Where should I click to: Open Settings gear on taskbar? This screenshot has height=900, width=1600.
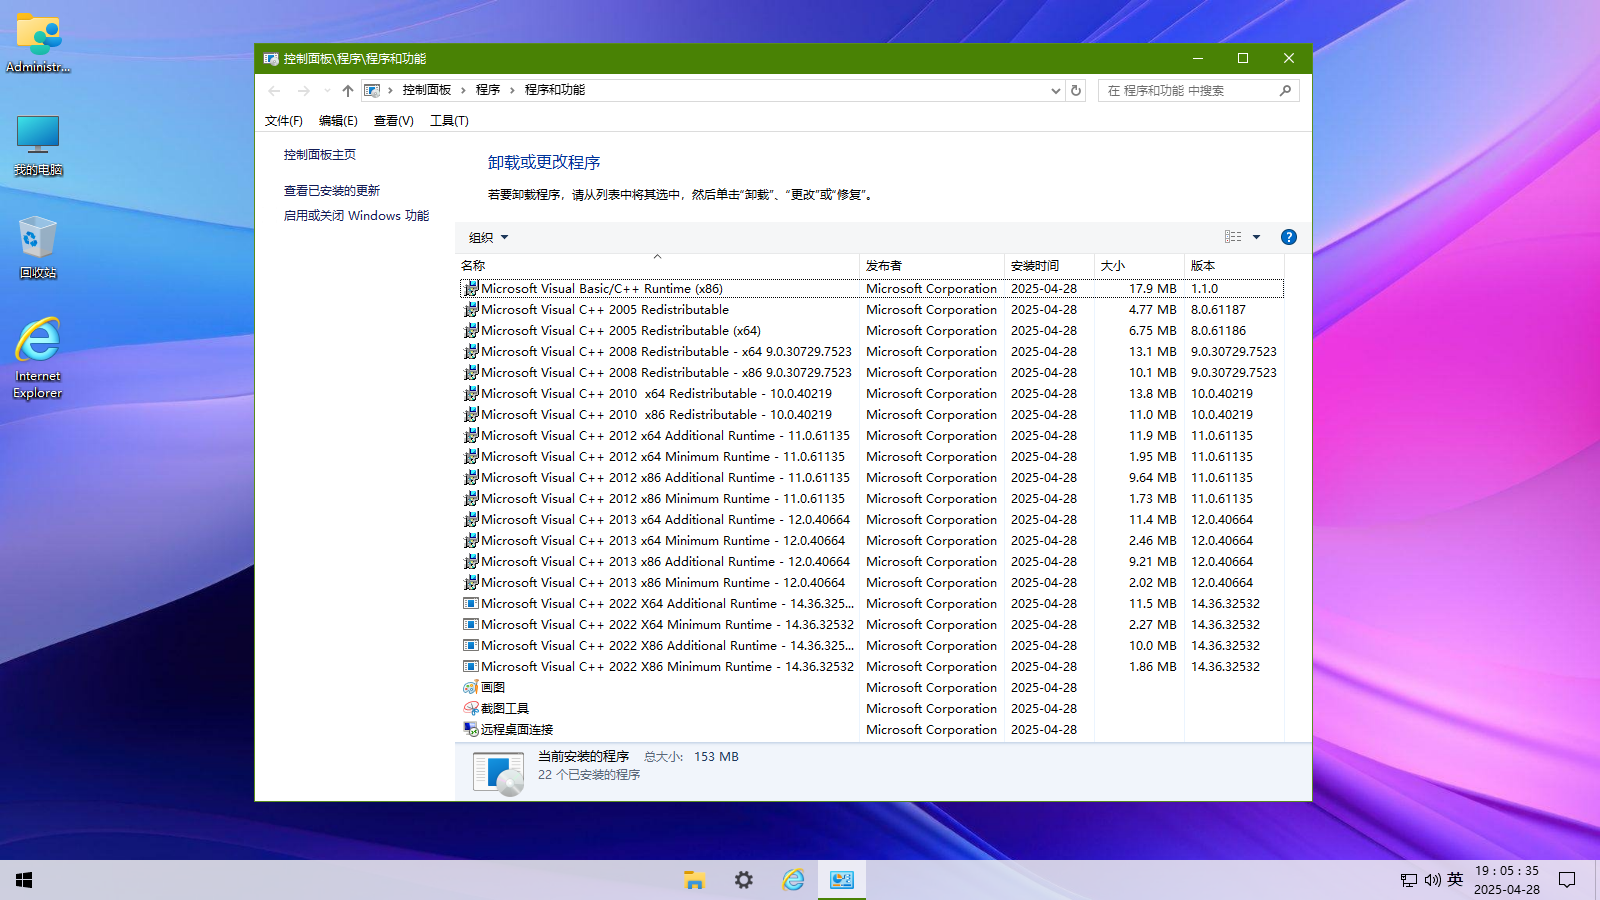pyautogui.click(x=744, y=880)
